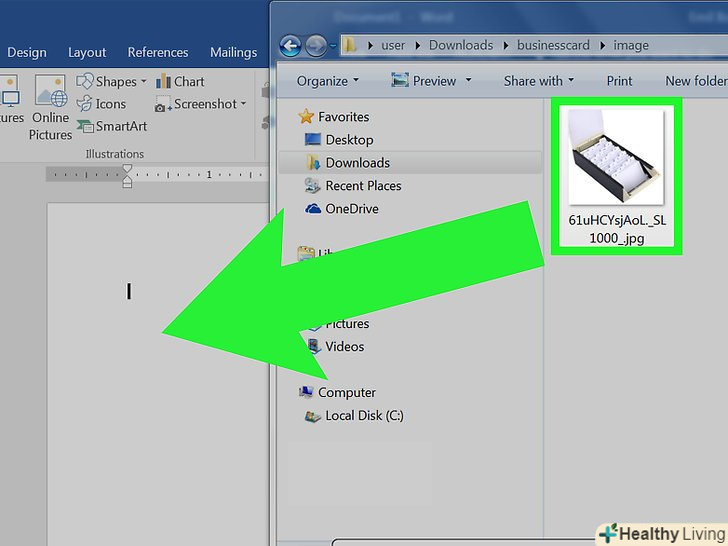The height and width of the screenshot is (546, 728).
Task: Open the Icons gallery in Word
Action: 101,104
